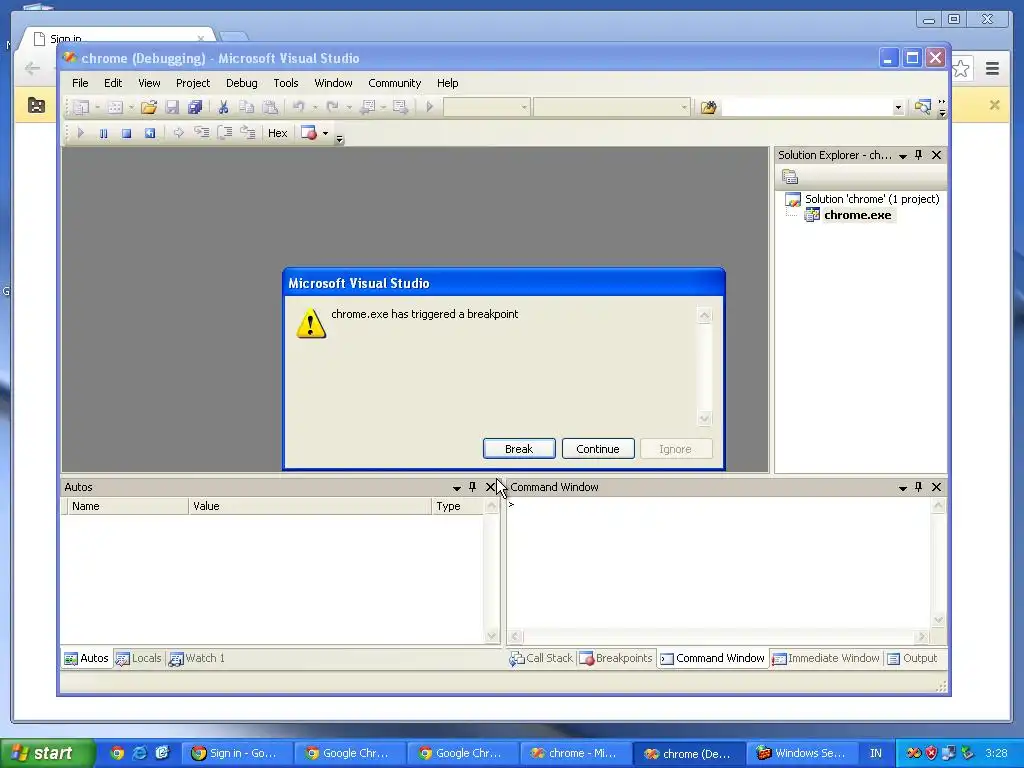Open the Autos panel window position dropdown
Viewport: 1024px width, 768px height.
(456, 487)
